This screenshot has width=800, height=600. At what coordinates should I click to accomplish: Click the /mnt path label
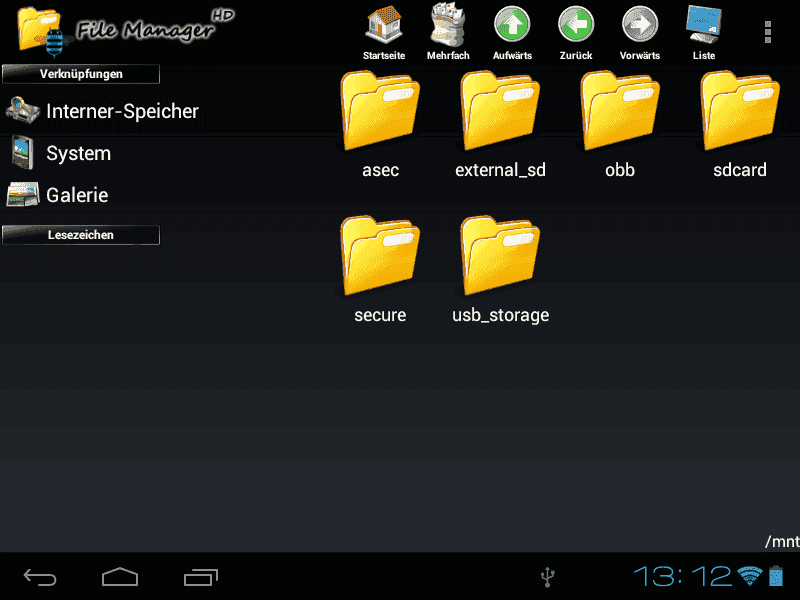pyautogui.click(x=782, y=541)
